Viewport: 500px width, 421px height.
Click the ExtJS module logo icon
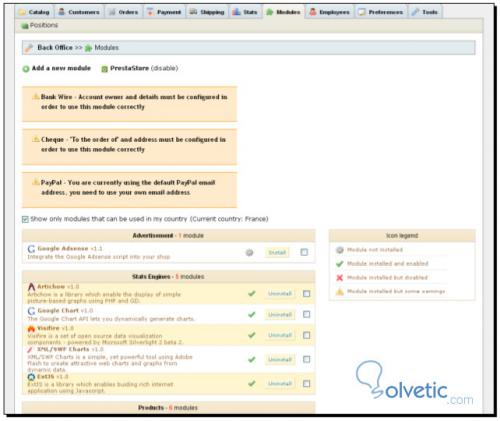coord(31,377)
